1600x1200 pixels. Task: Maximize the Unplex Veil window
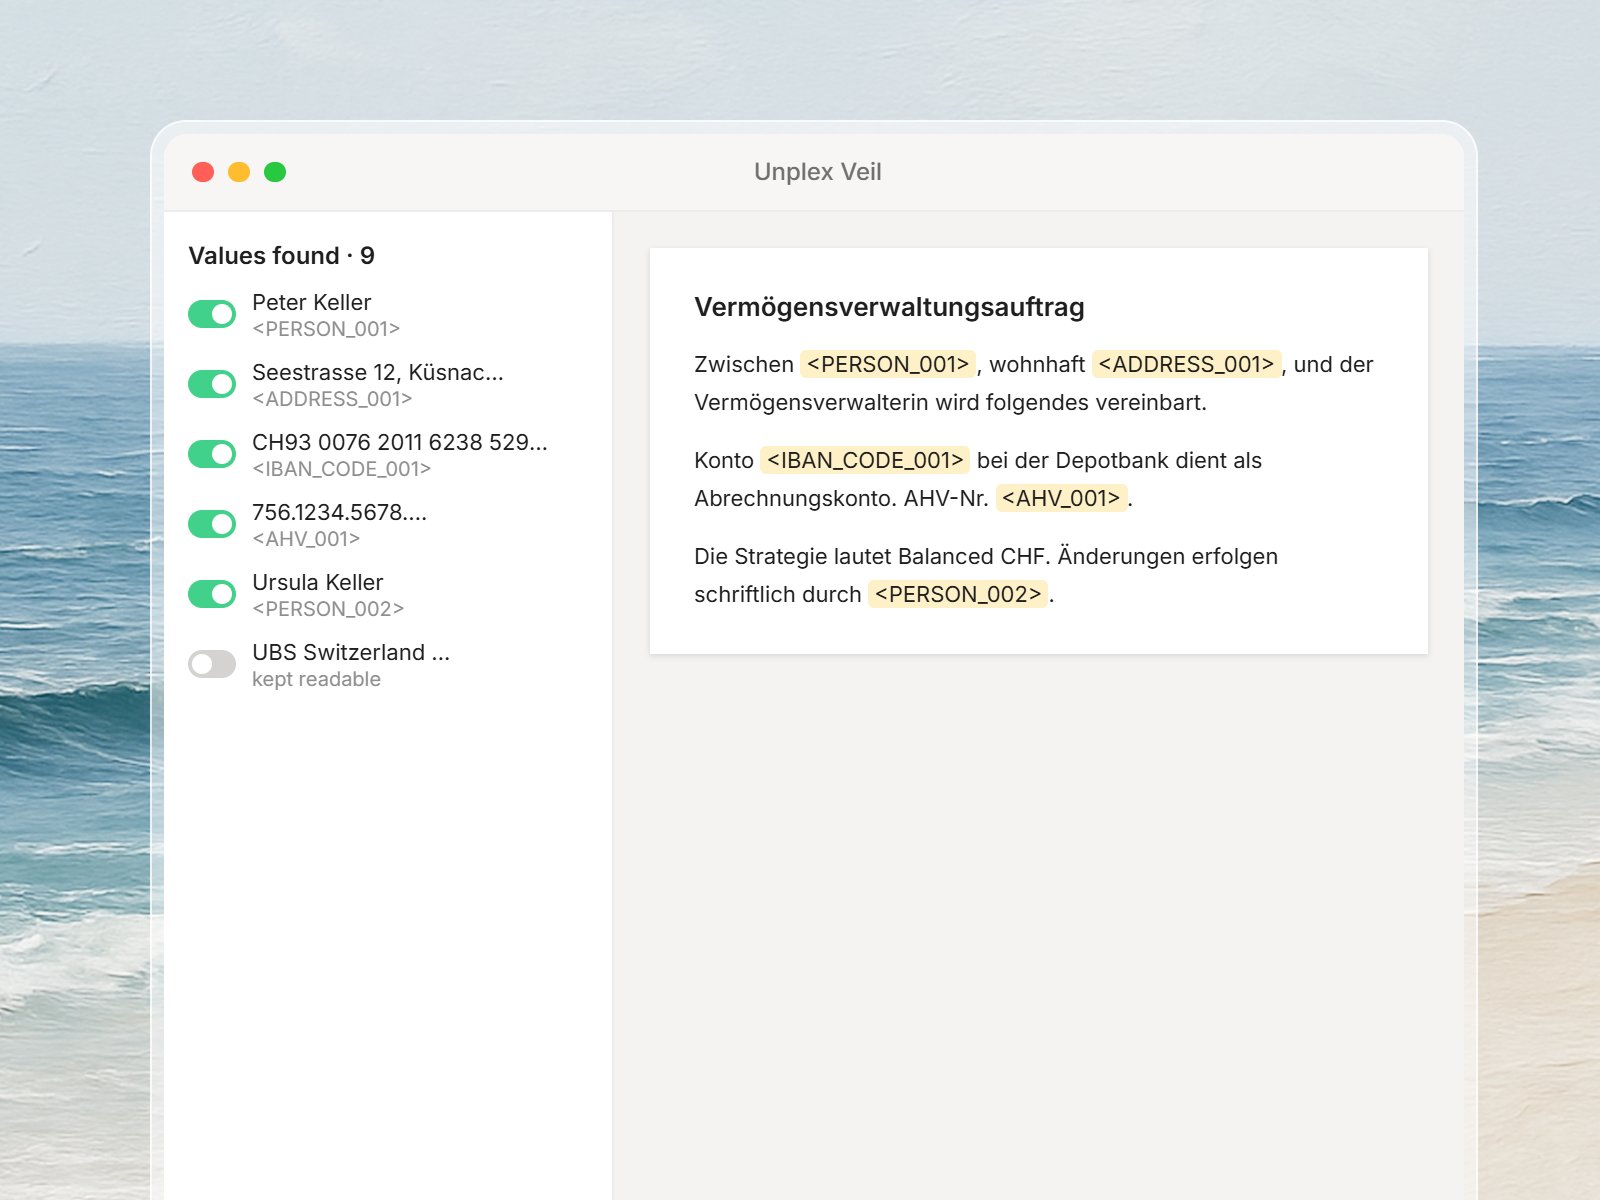tap(275, 172)
